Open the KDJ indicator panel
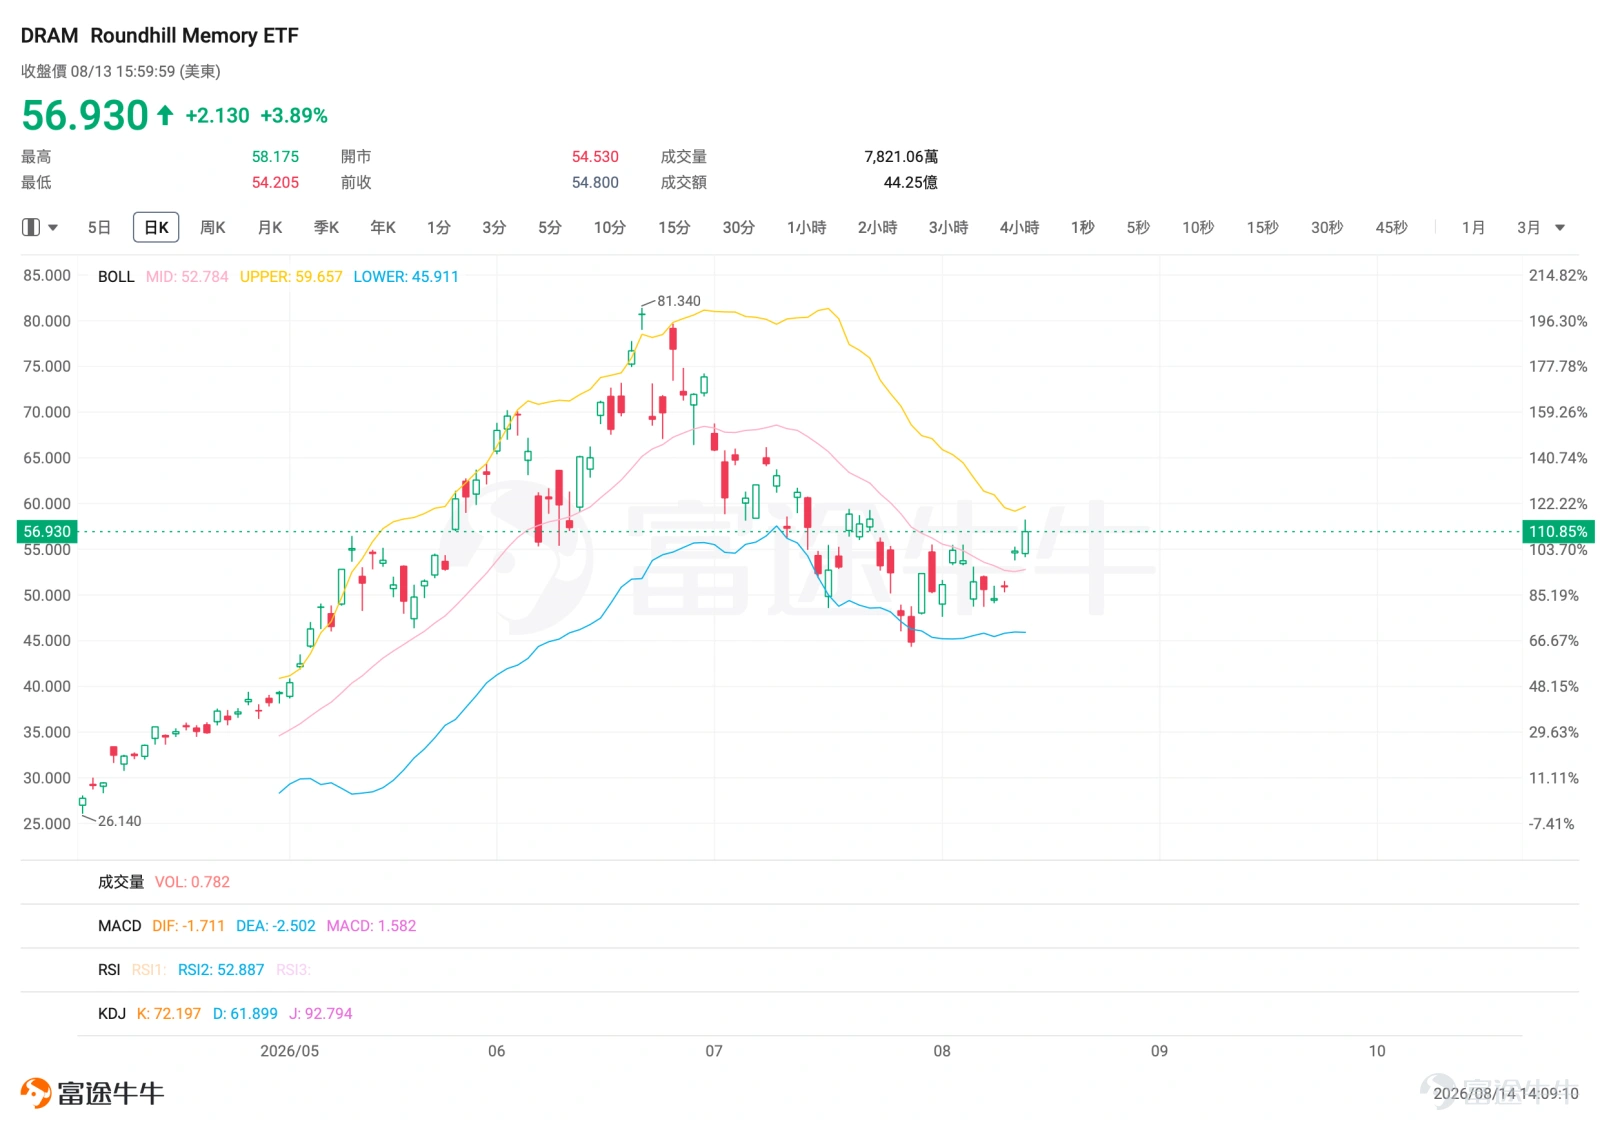1600x1128 pixels. 112,1014
